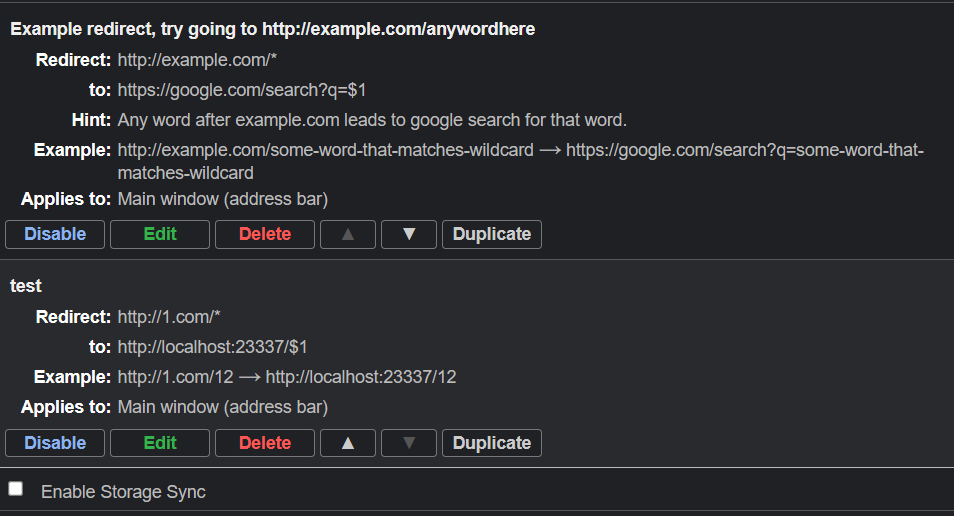This screenshot has height=516, width=954.
Task: Click the http://1.com/* redirect pattern
Action: click(x=169, y=317)
